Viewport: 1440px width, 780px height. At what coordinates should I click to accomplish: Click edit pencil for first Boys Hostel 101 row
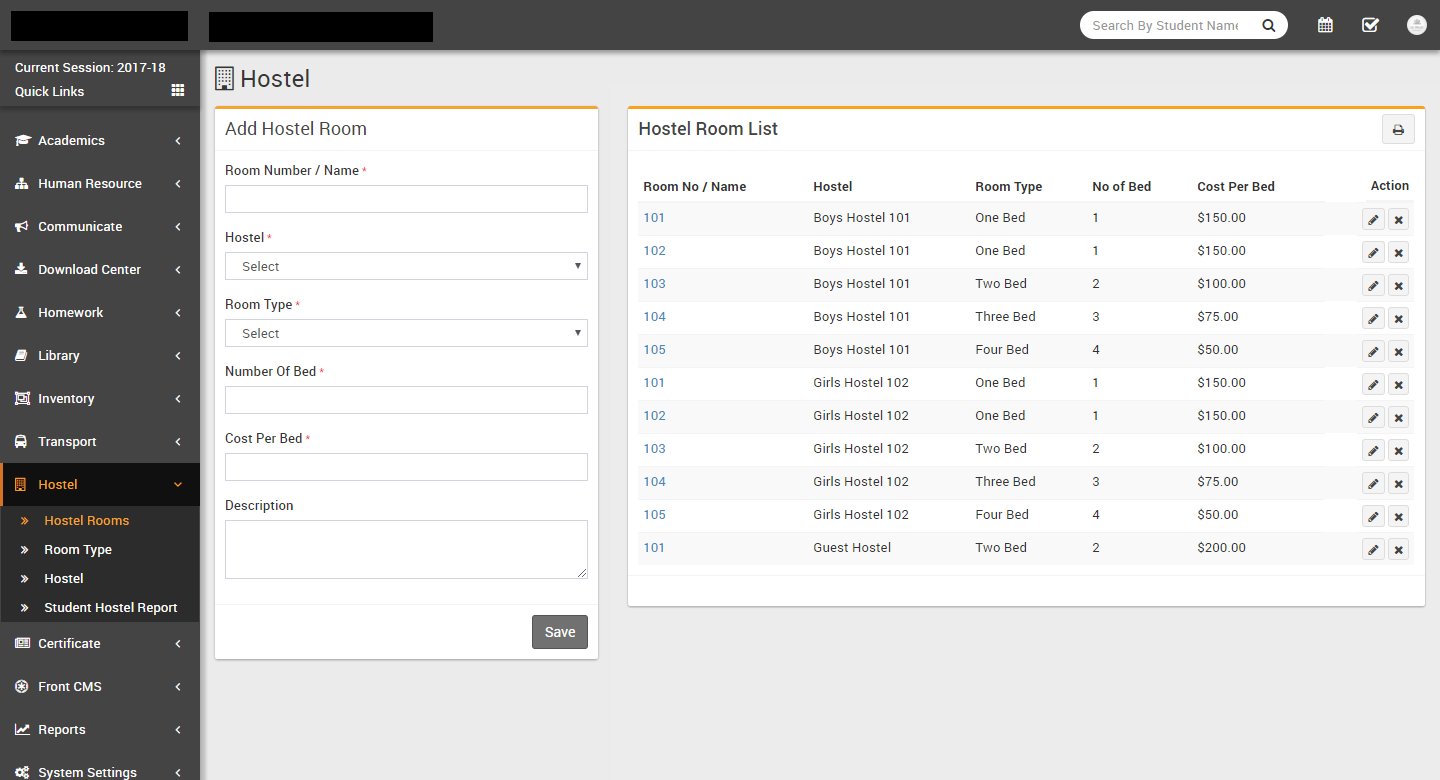click(1373, 220)
